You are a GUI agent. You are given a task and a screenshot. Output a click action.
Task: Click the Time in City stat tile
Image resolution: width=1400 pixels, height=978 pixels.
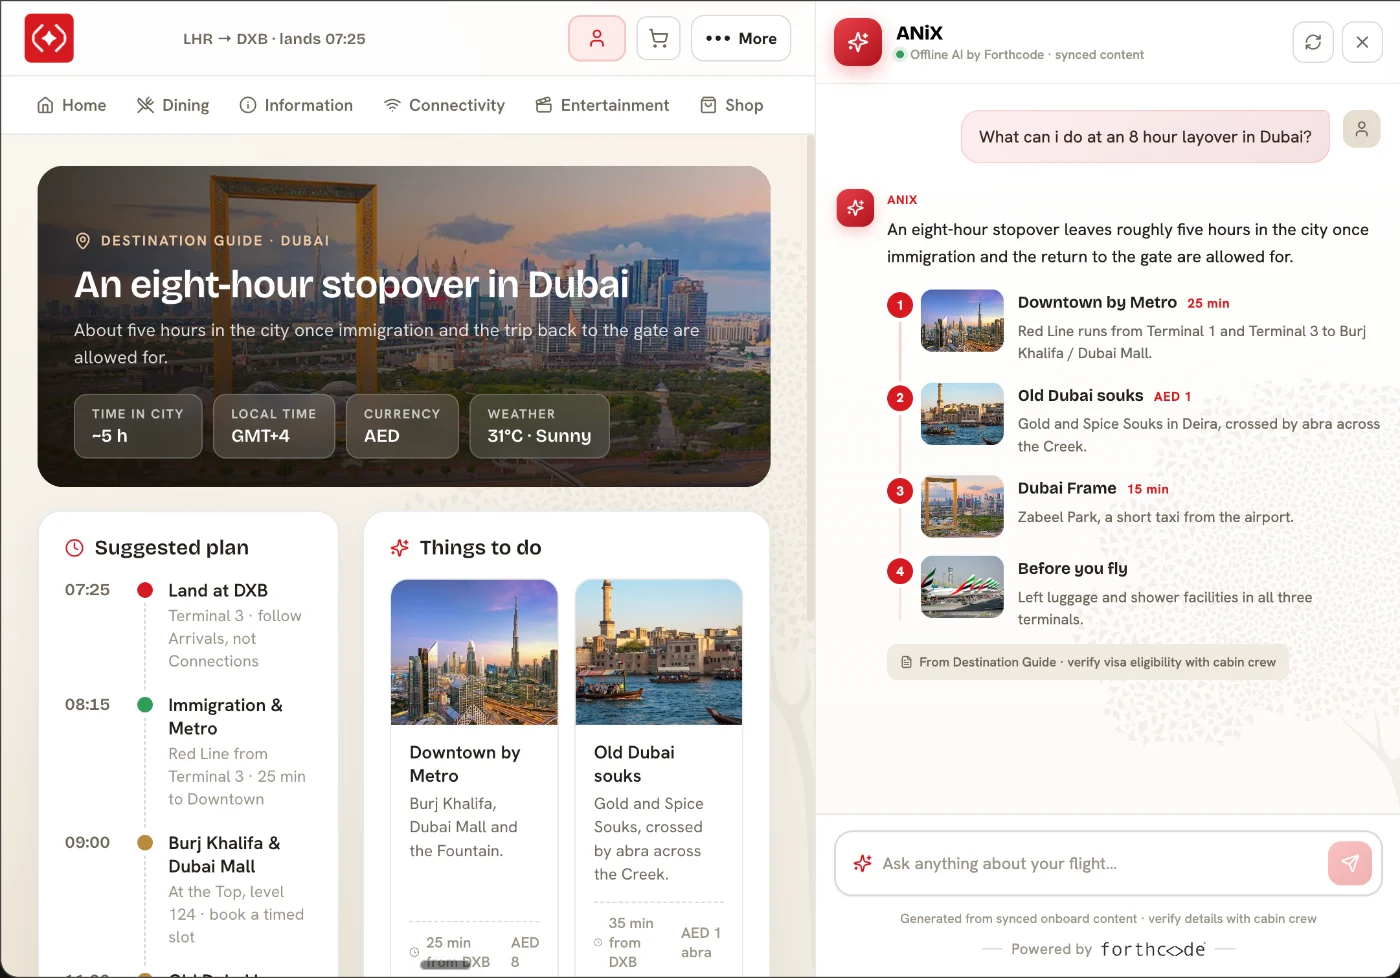pyautogui.click(x=138, y=426)
